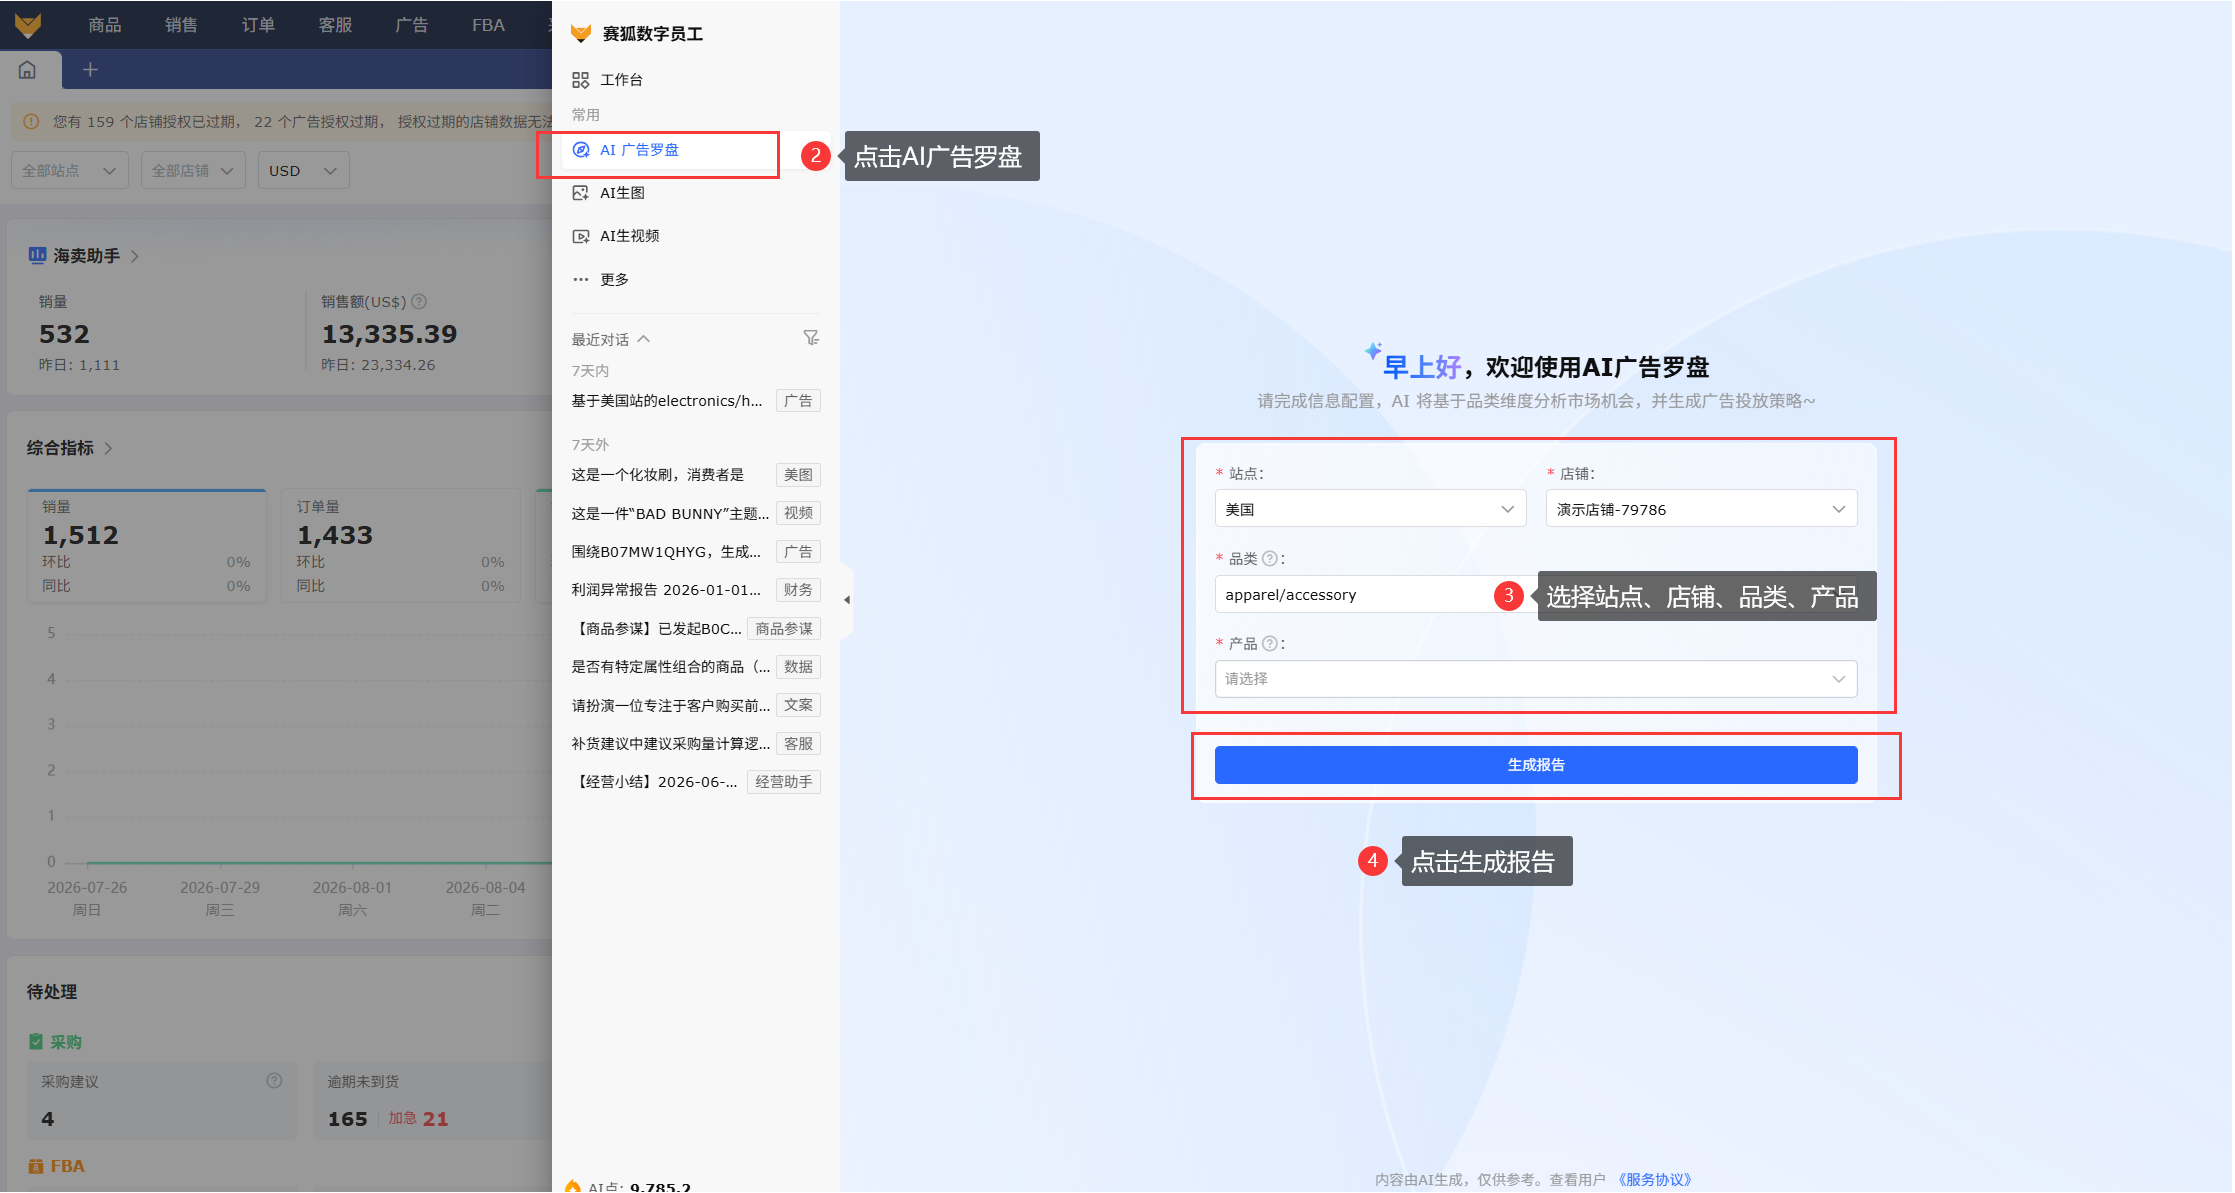This screenshot has height=1193, width=2235.
Task: Click the 生成报告 button
Action: click(x=1536, y=765)
